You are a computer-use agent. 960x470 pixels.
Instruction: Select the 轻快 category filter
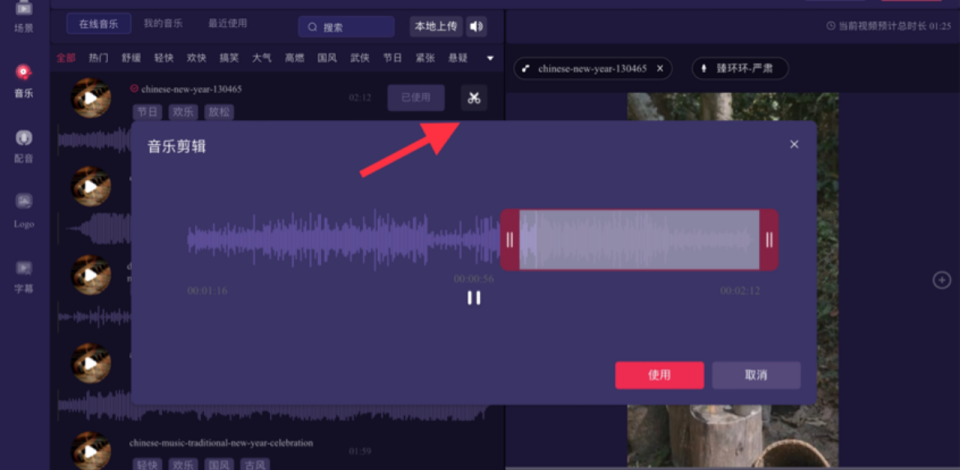(163, 58)
